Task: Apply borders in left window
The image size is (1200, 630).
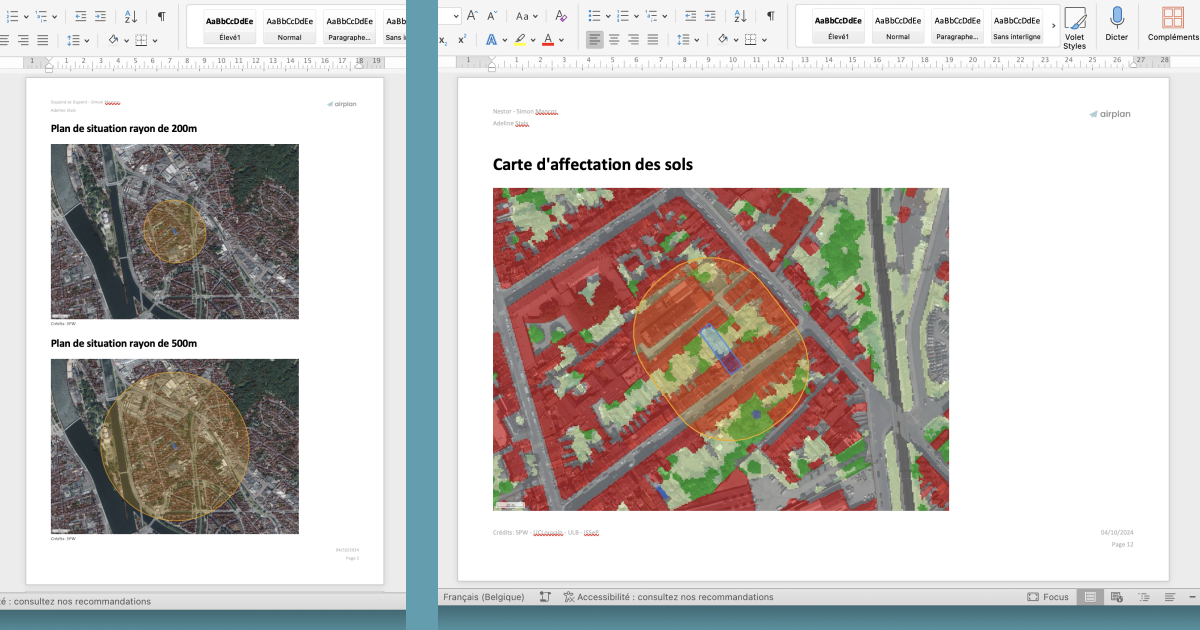Action: (x=141, y=39)
